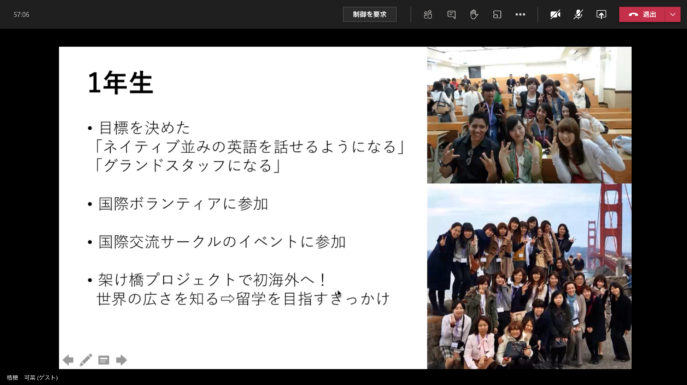Expand the leave options dropdown arrow
This screenshot has width=687, height=385.
673,14
